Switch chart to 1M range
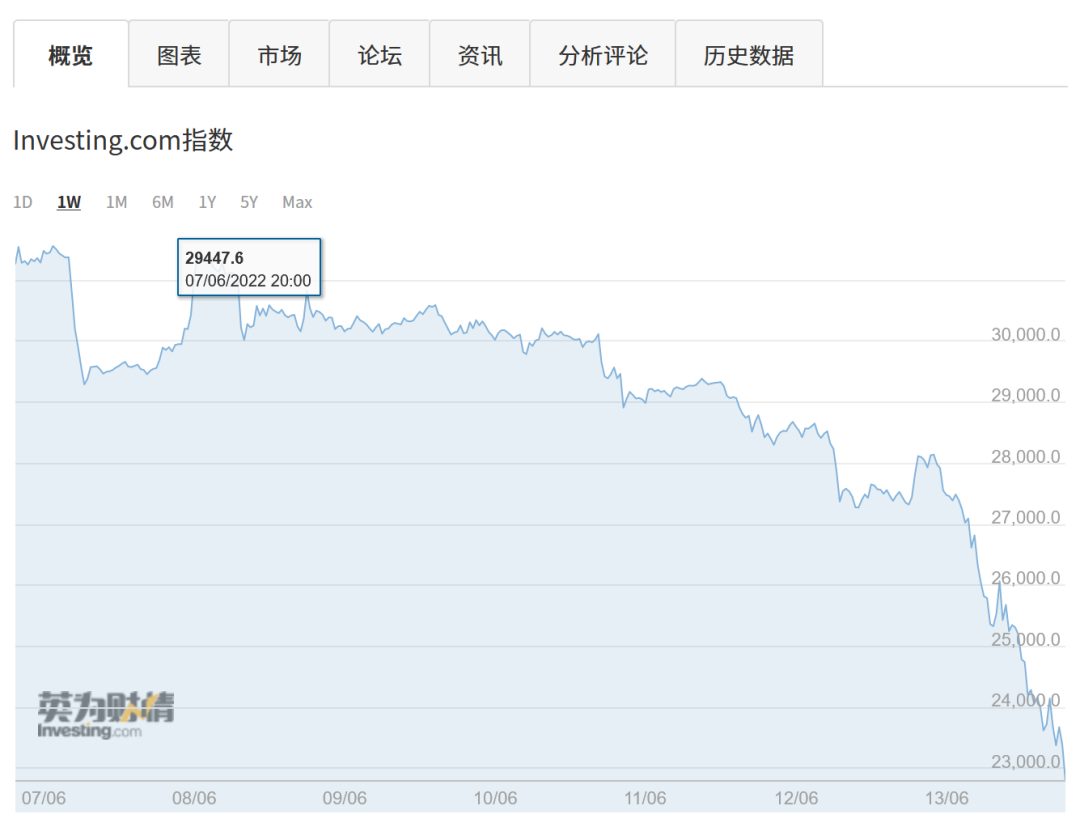1080x827 pixels. [116, 203]
